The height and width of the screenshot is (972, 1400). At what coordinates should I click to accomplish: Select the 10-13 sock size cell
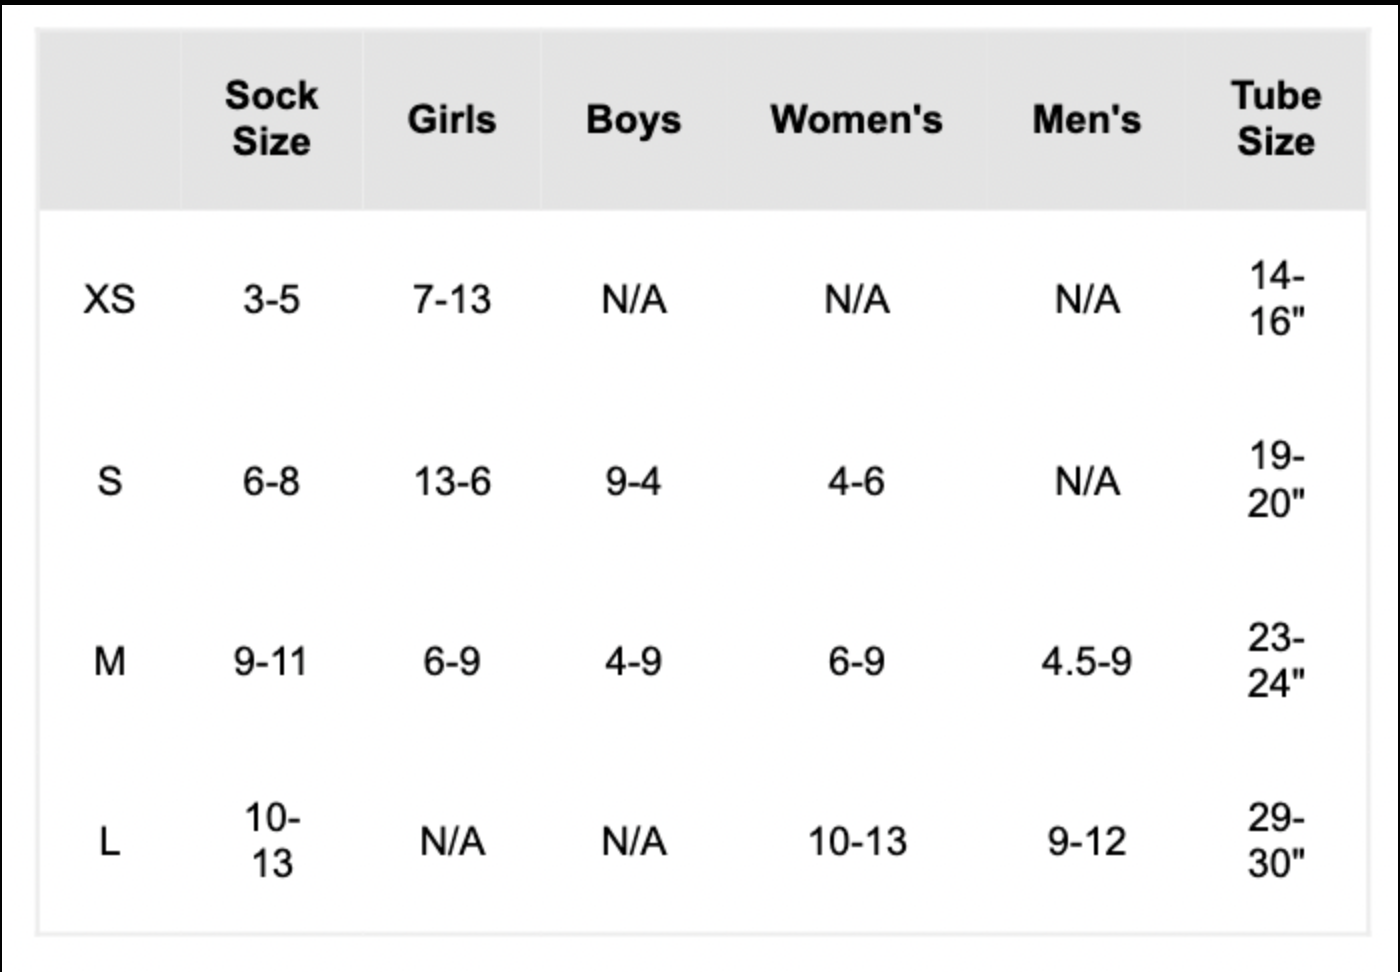(271, 840)
